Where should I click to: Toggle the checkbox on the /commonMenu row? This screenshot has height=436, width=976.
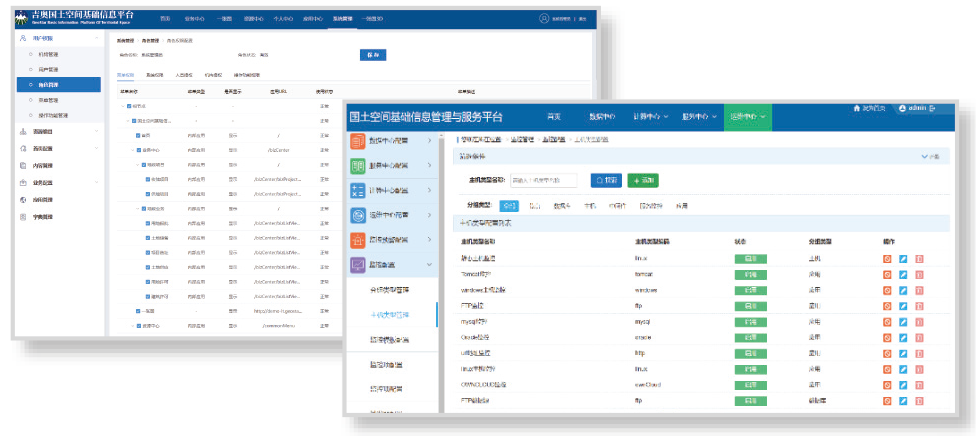pyautogui.click(x=139, y=326)
